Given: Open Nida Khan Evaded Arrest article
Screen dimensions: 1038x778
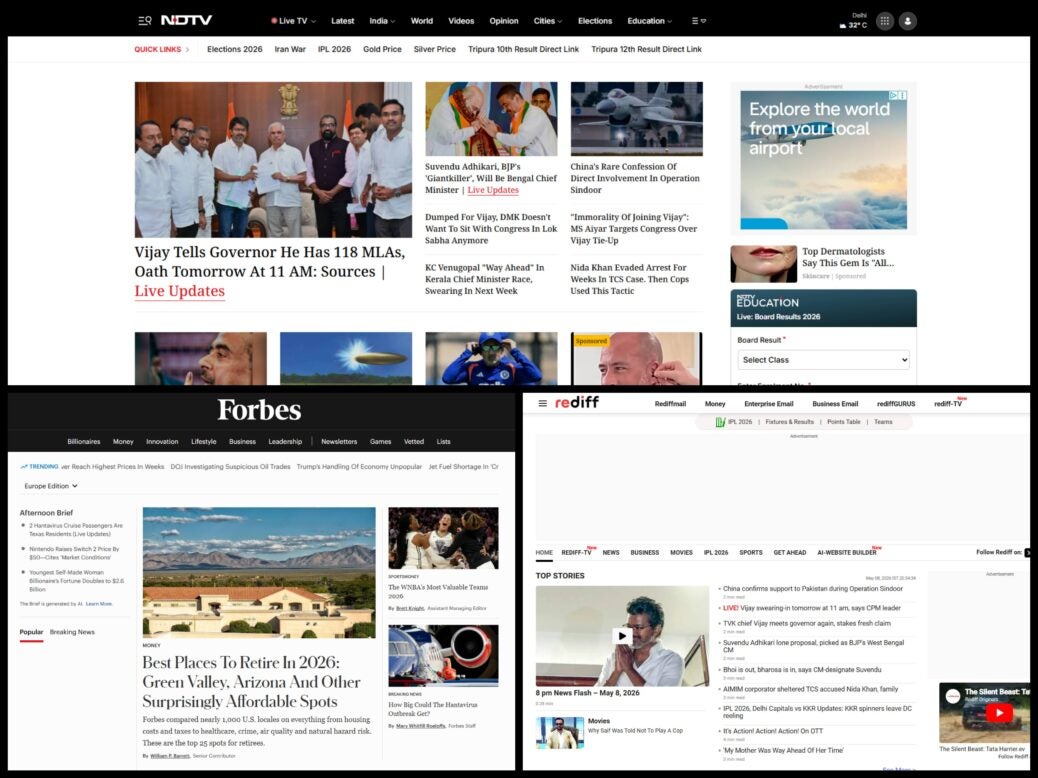Looking at the screenshot, I should [x=629, y=279].
